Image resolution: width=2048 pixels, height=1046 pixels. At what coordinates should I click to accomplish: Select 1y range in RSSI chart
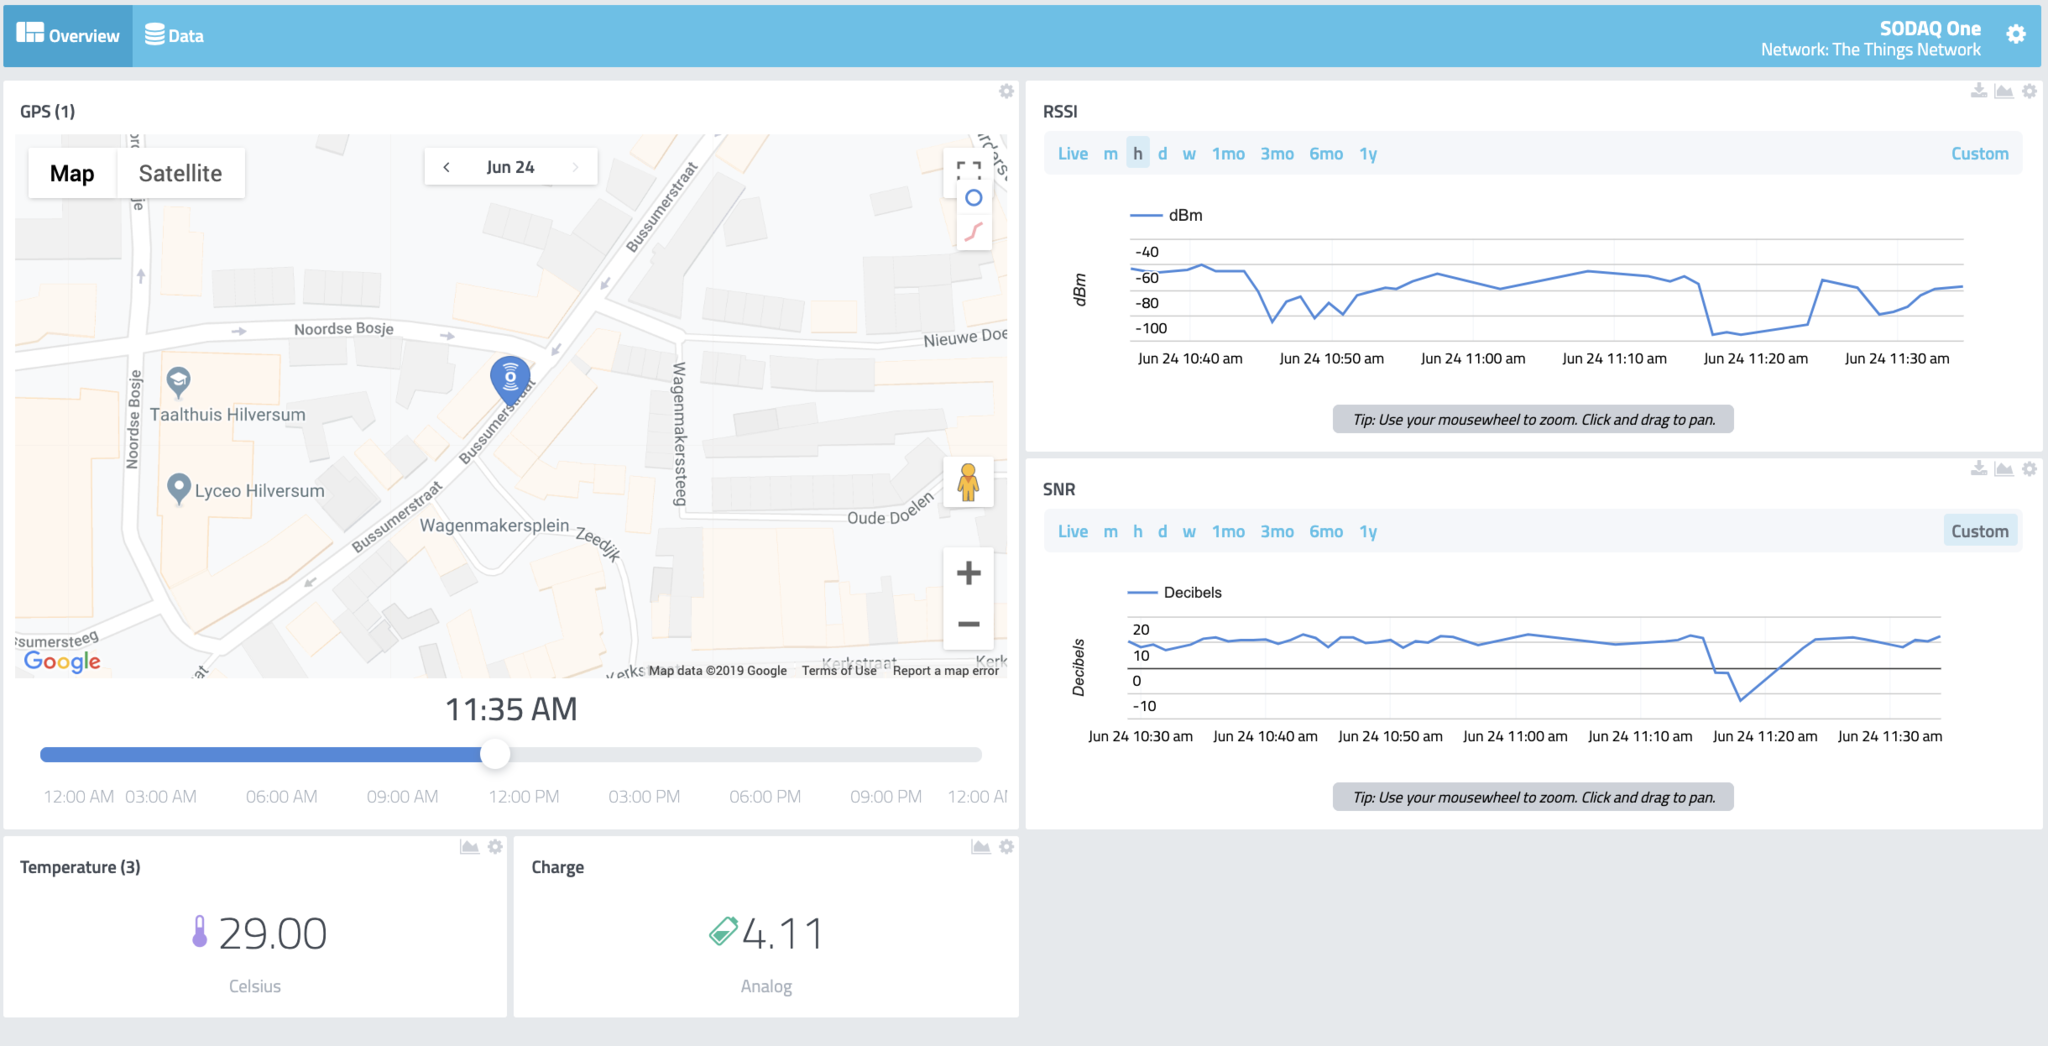click(x=1368, y=153)
